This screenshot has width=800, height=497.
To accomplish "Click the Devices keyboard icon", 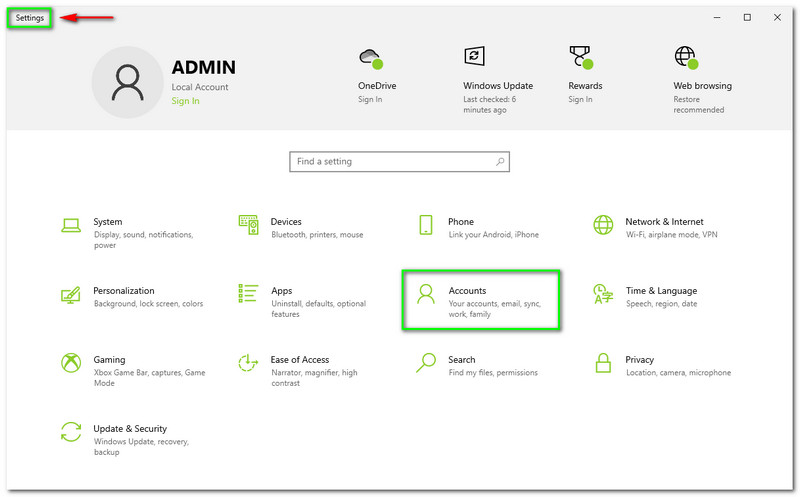I will [249, 226].
